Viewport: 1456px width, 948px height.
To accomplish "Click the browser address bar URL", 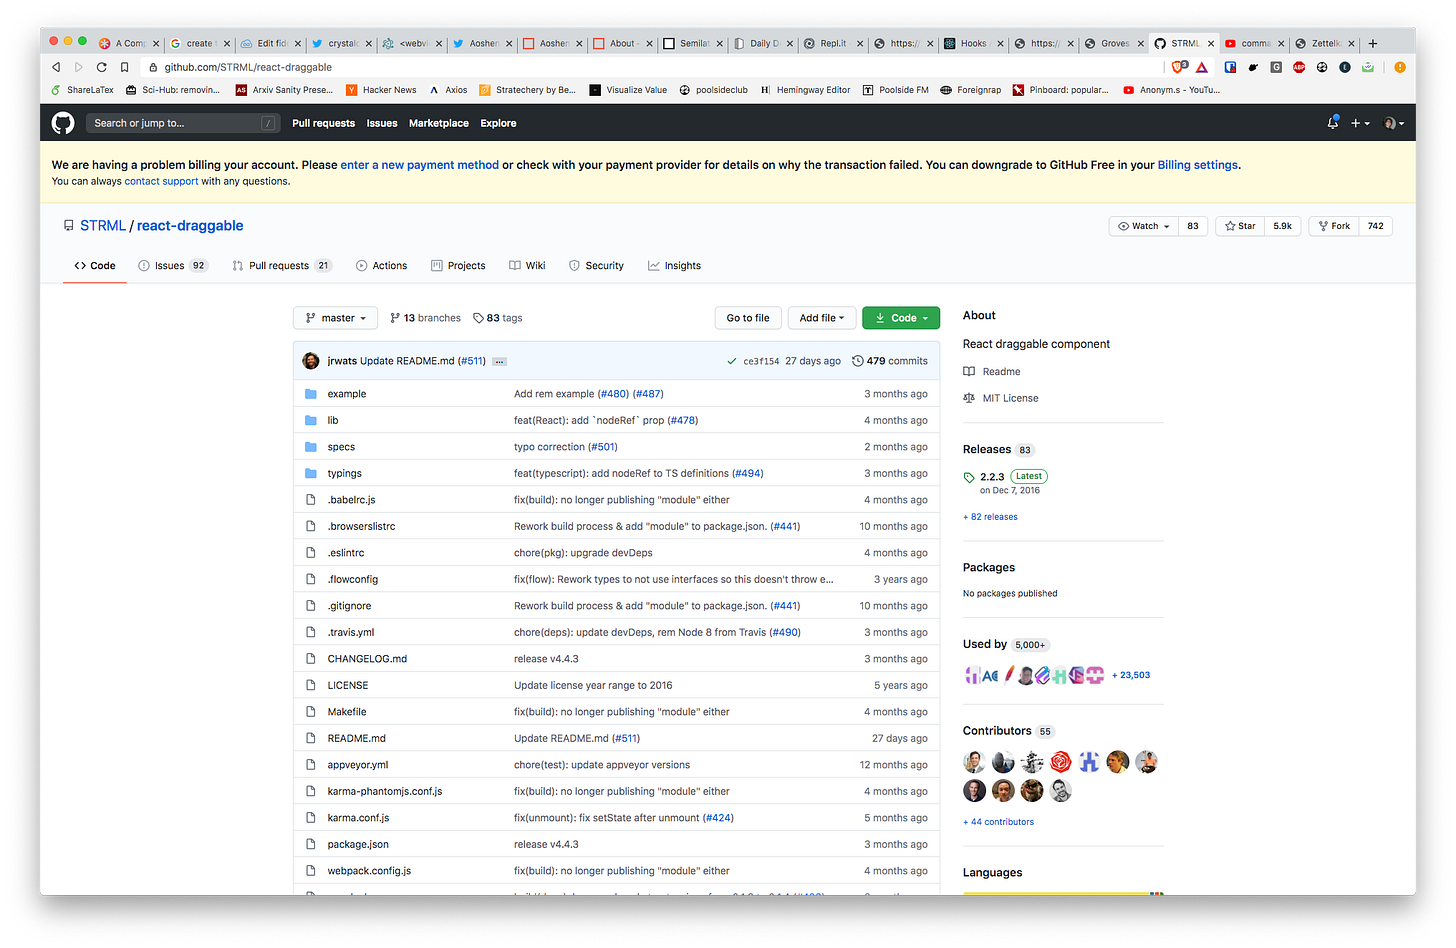I will tap(248, 67).
